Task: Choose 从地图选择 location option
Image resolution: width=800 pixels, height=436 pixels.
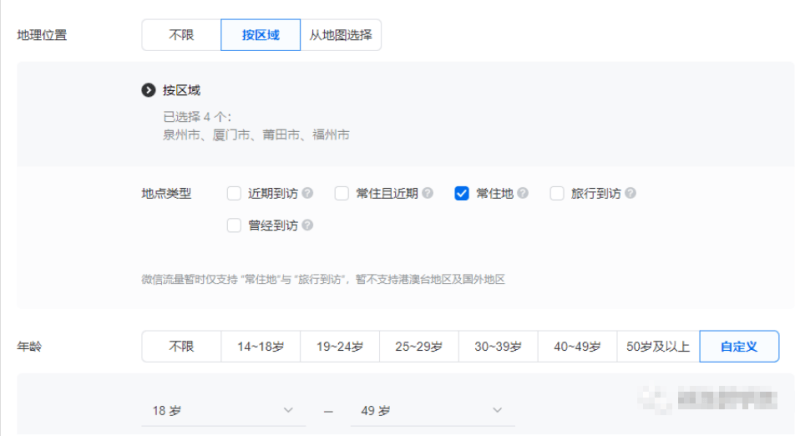Action: coord(341,35)
